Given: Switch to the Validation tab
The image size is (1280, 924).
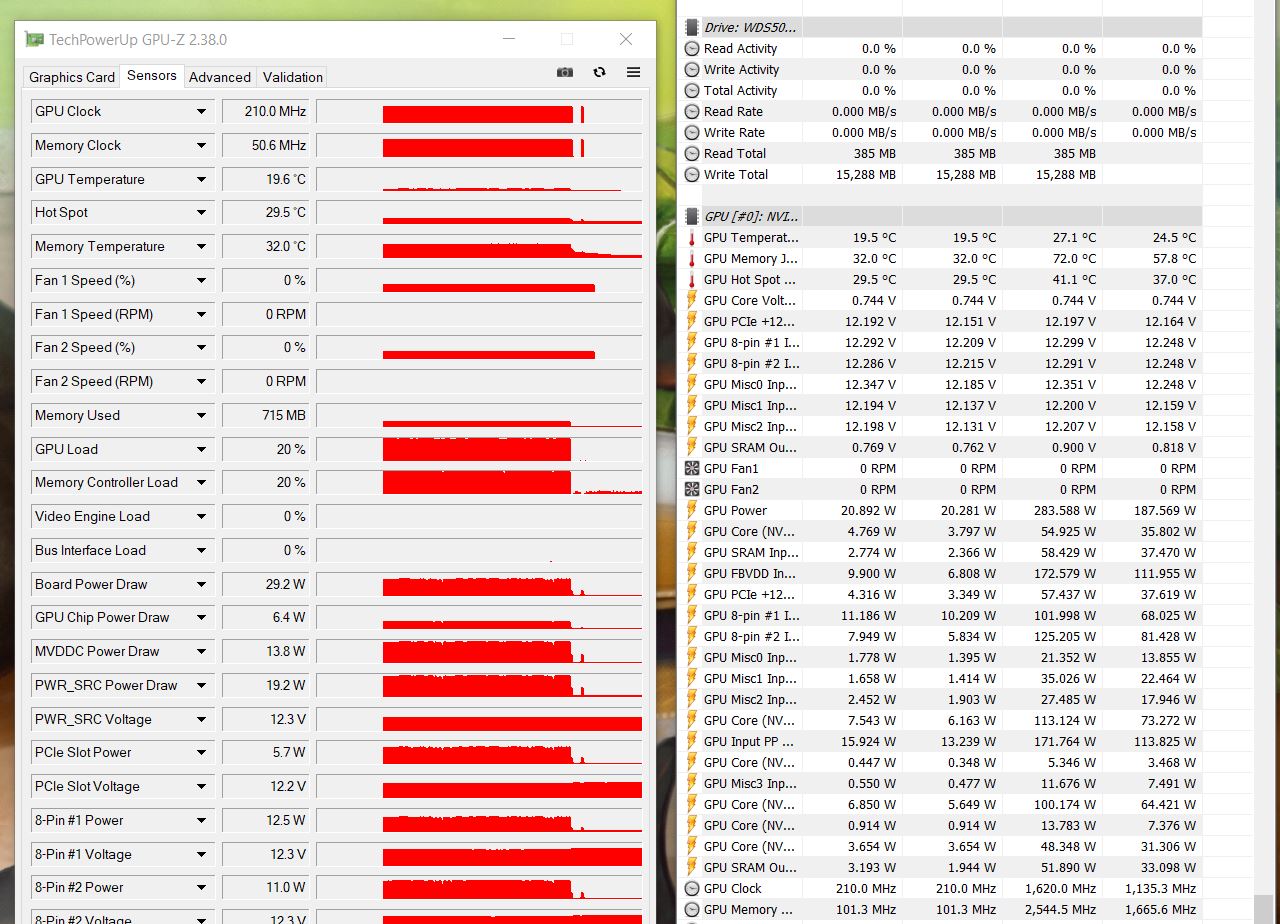Looking at the screenshot, I should point(292,77).
